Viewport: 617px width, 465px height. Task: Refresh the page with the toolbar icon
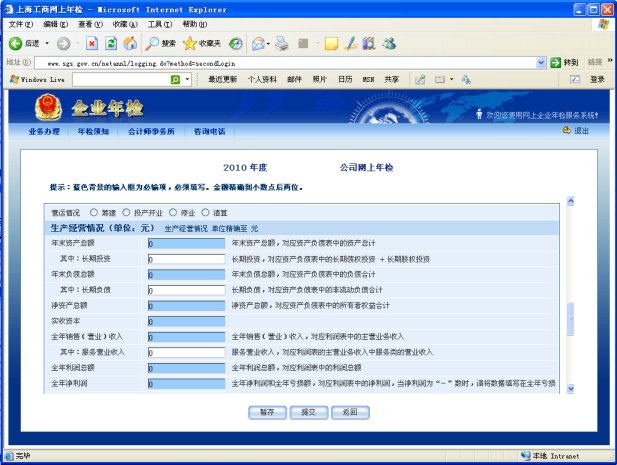pyautogui.click(x=111, y=44)
